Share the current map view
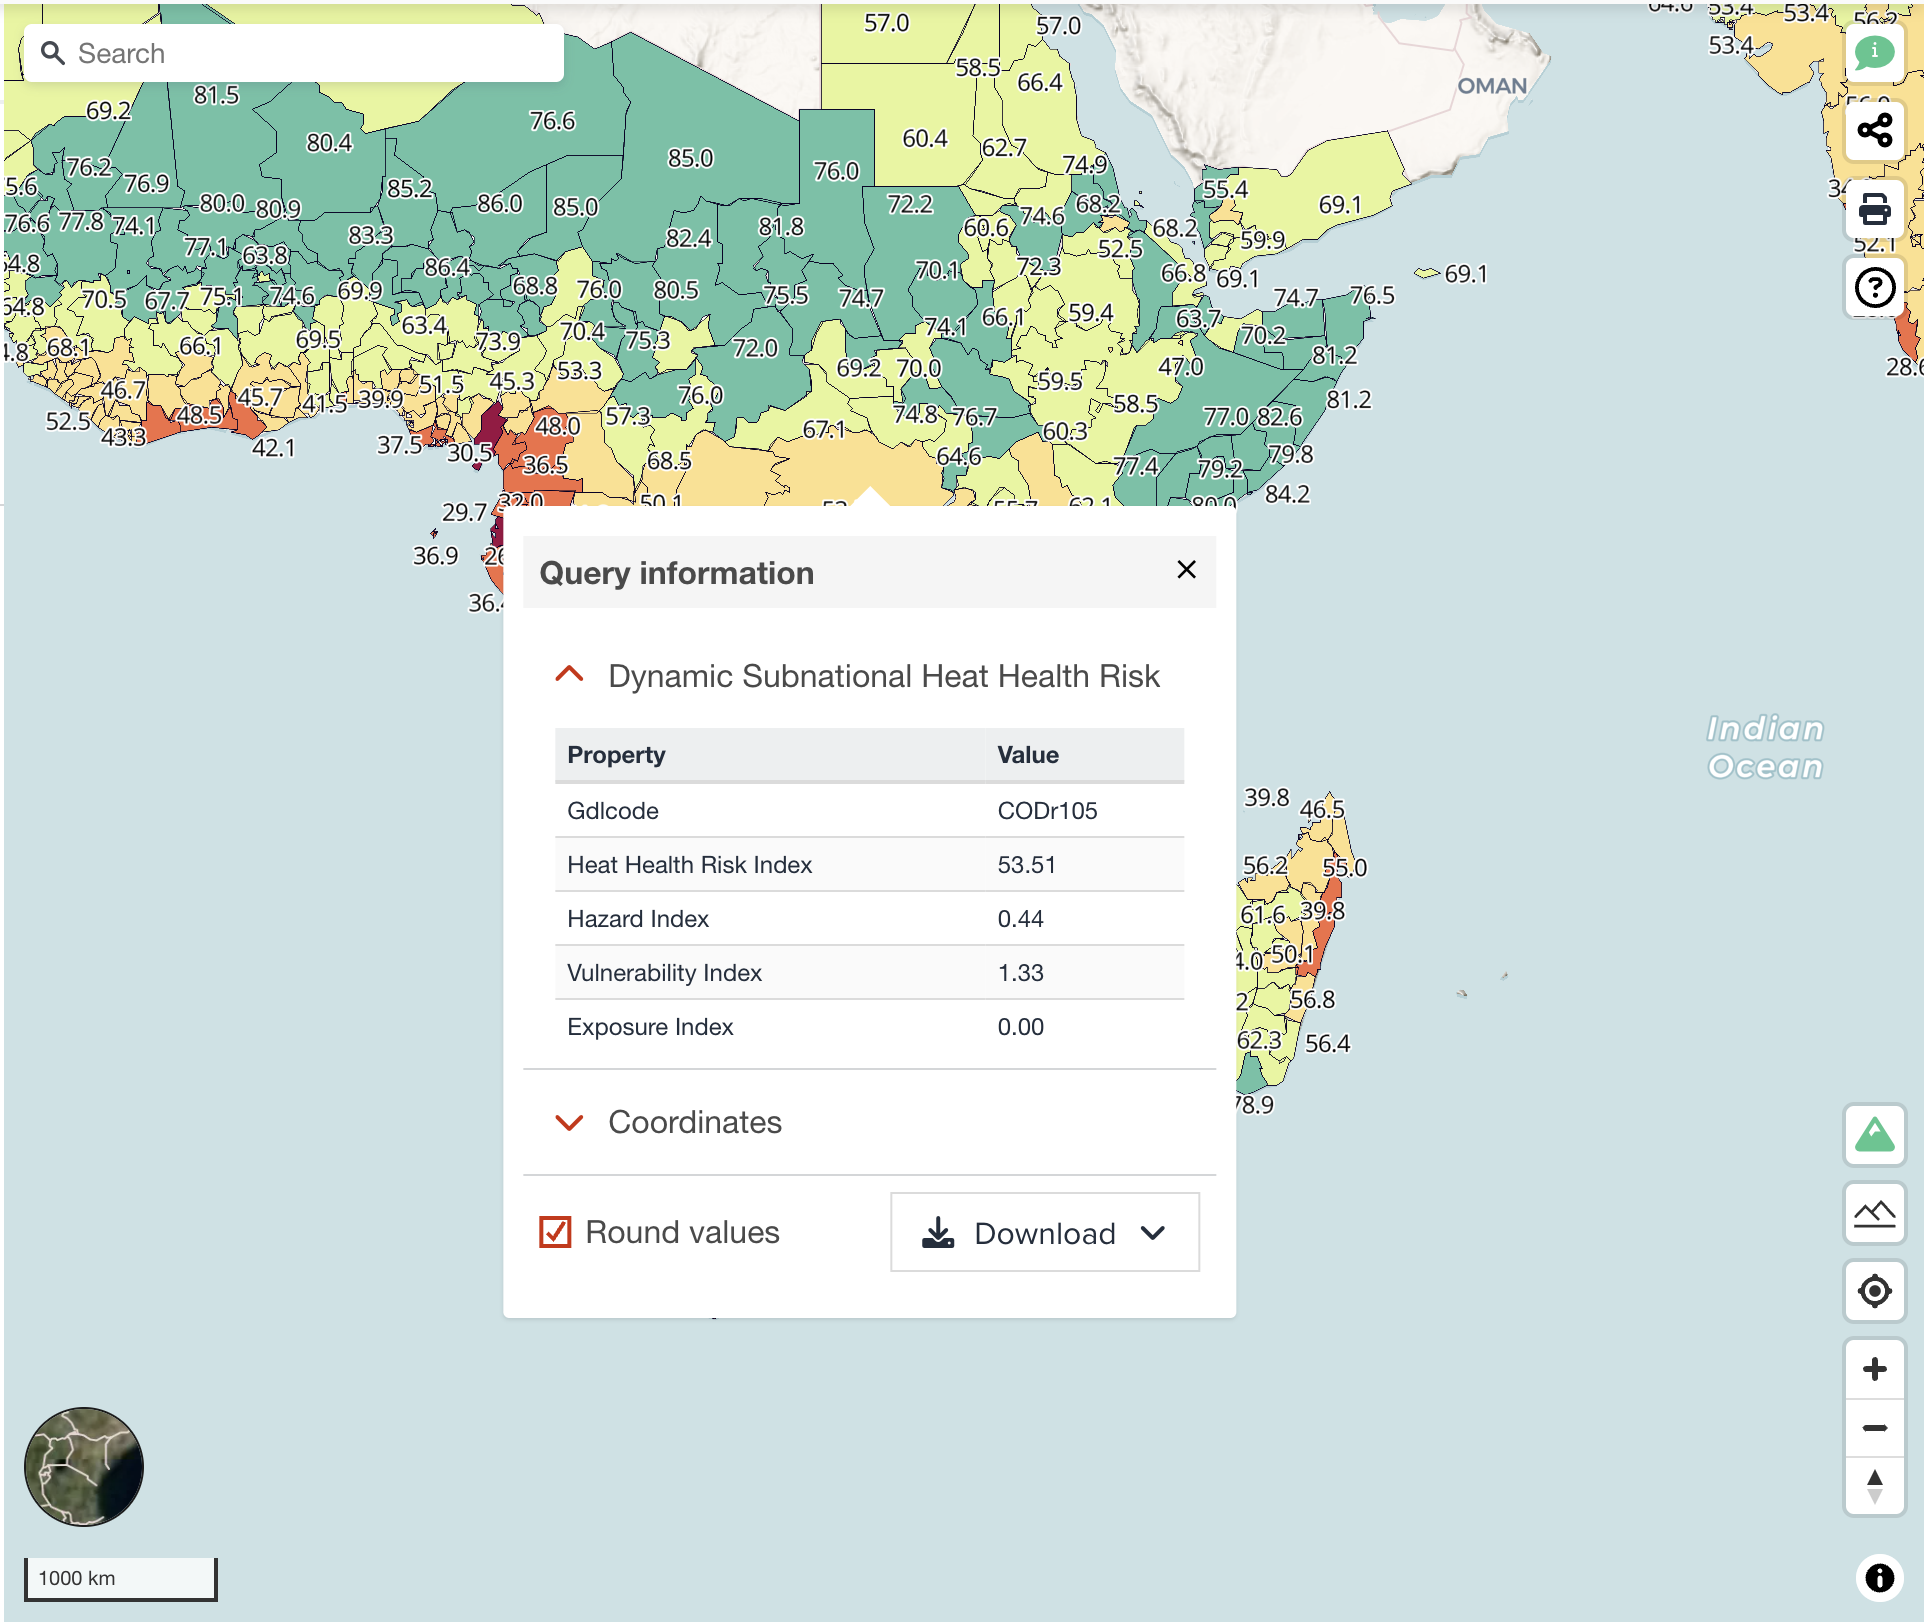 point(1876,130)
